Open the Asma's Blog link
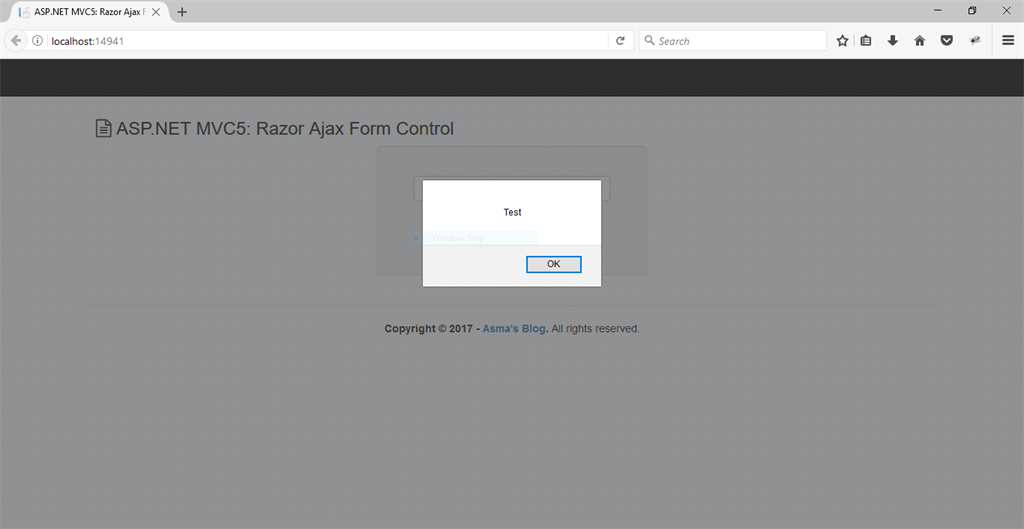 [514, 329]
